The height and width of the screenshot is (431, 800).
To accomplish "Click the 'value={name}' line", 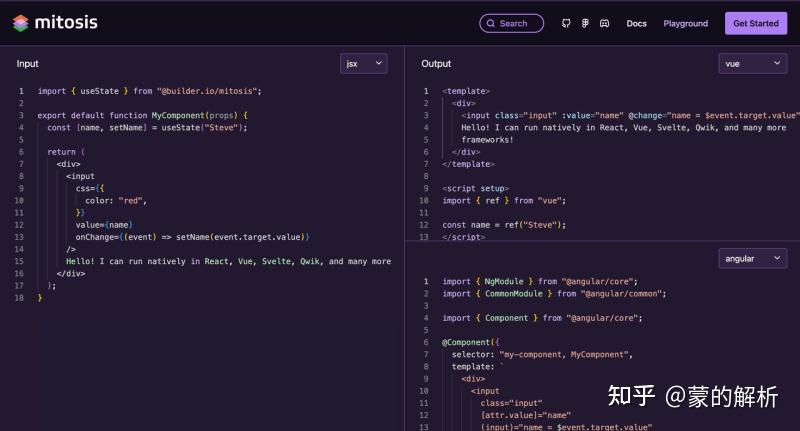I will (x=104, y=225).
